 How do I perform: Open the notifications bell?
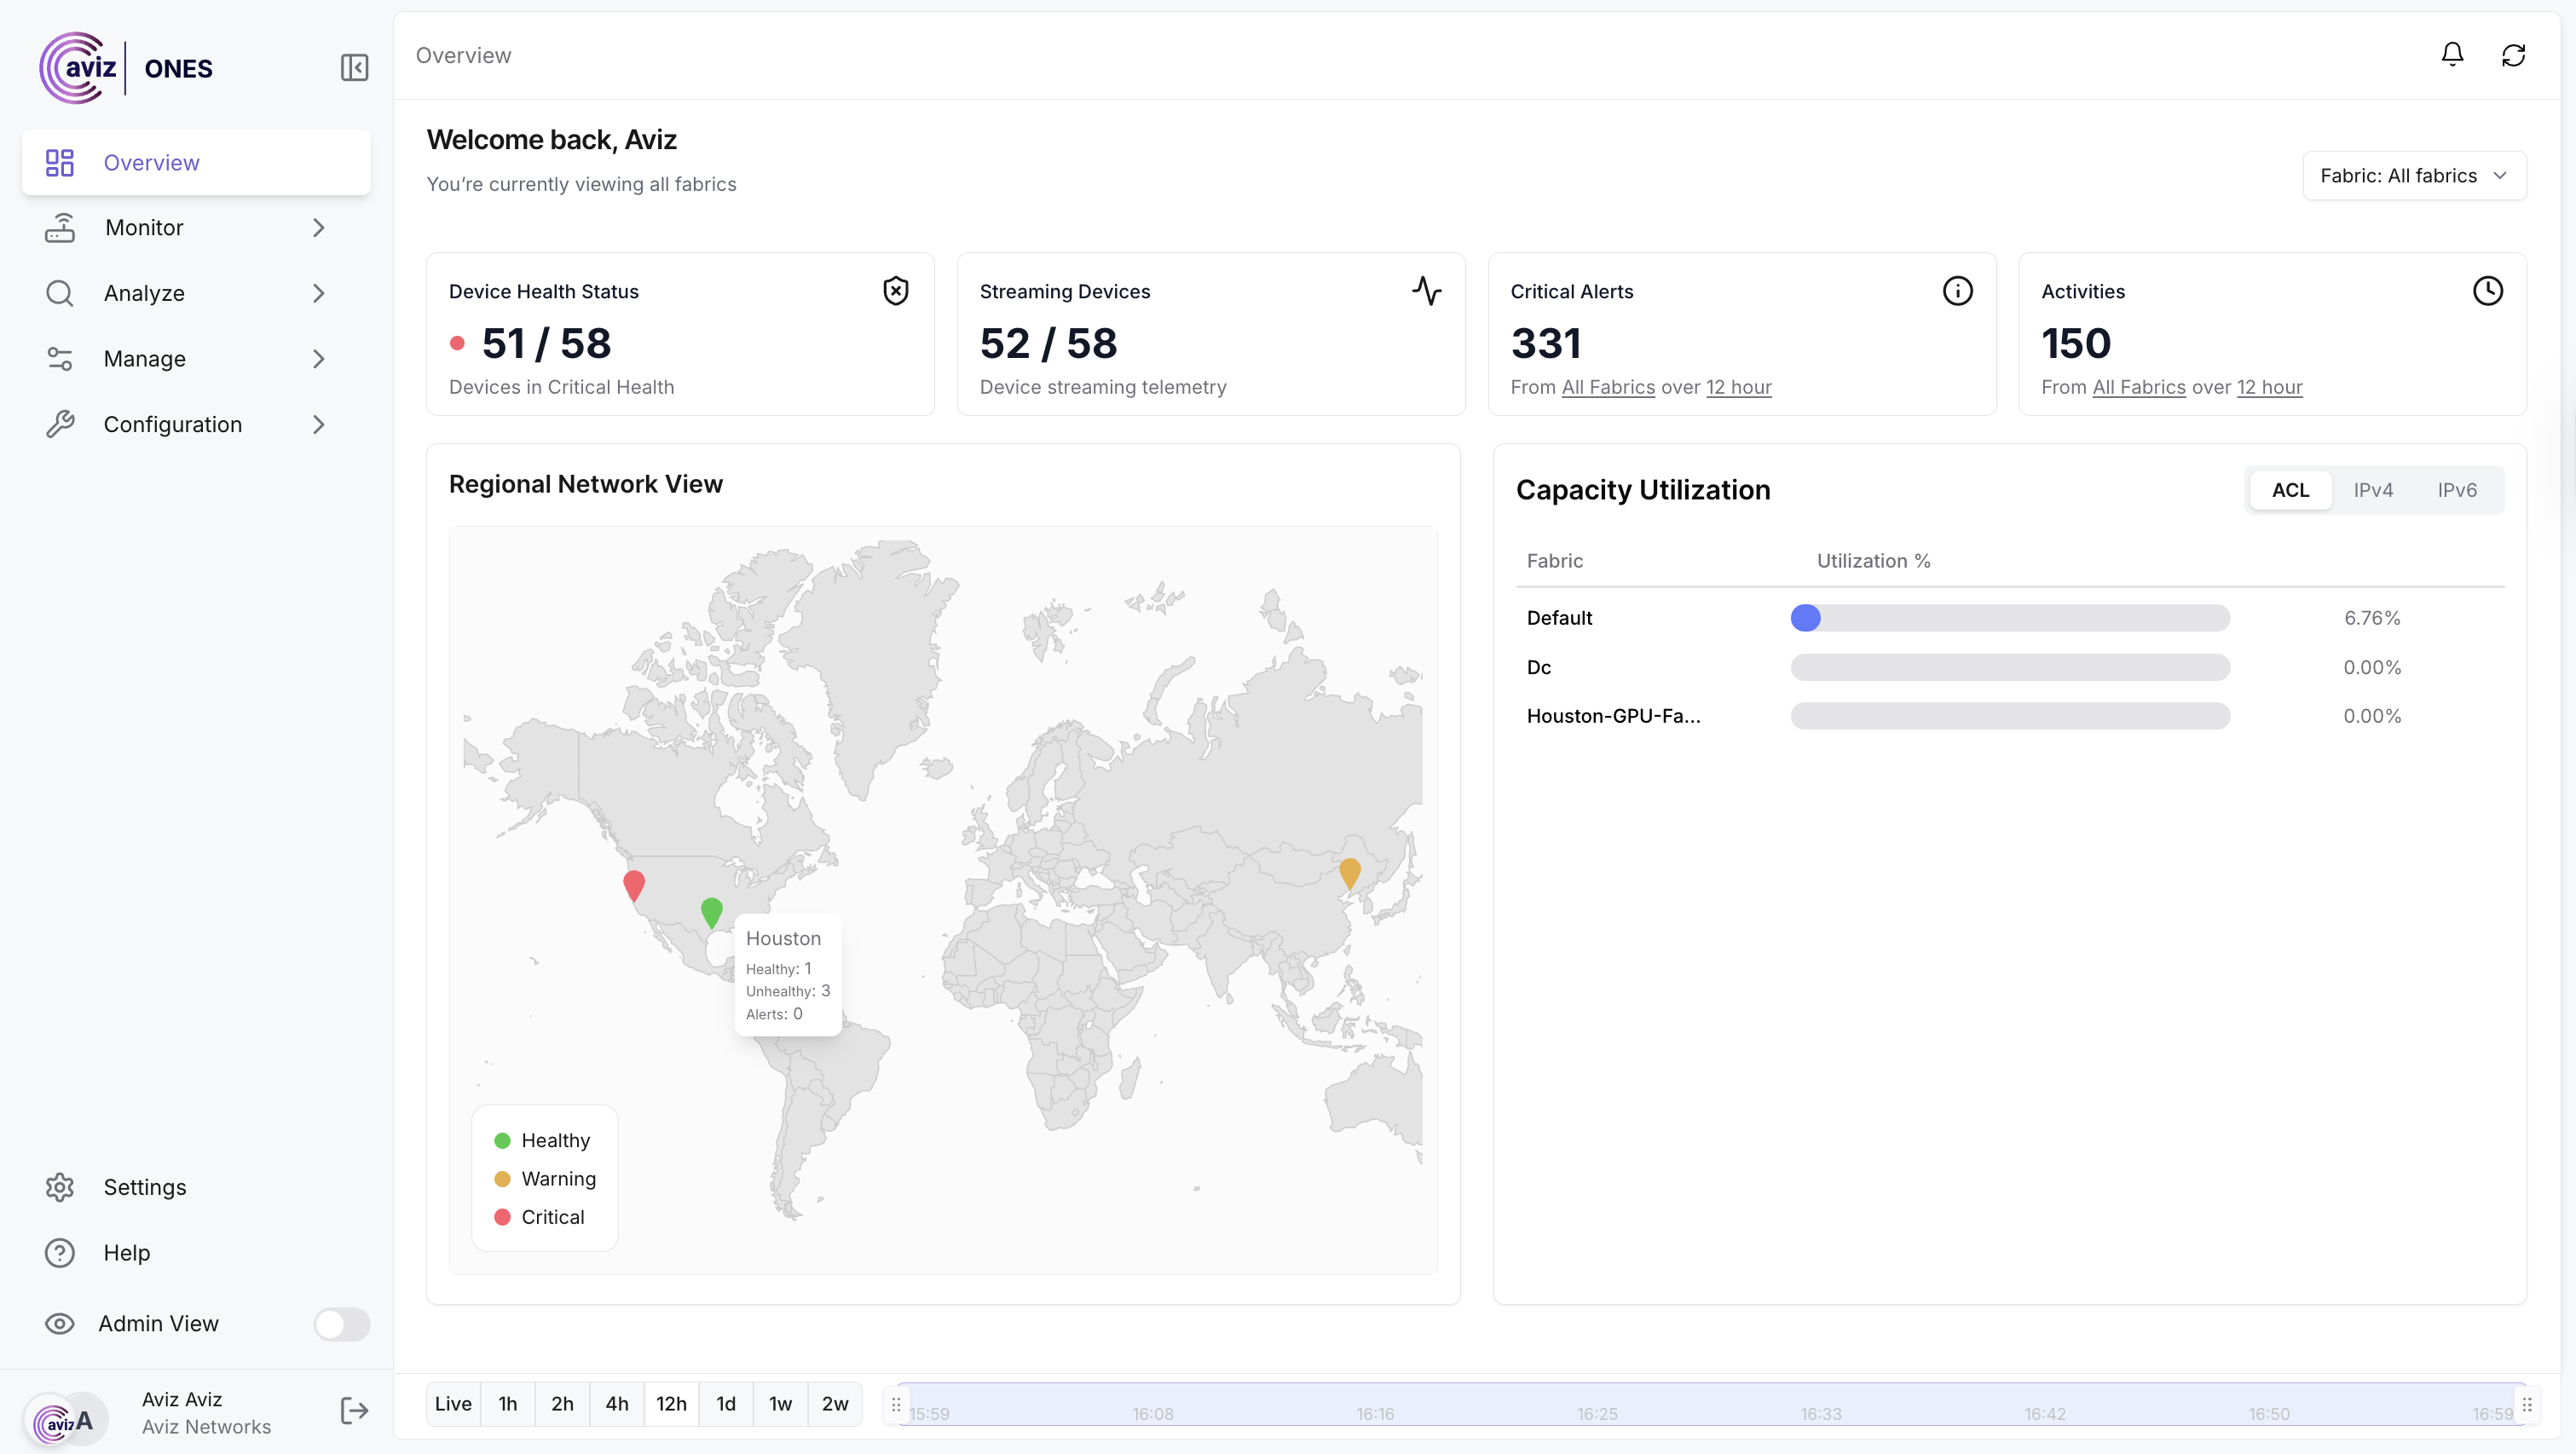(2452, 55)
